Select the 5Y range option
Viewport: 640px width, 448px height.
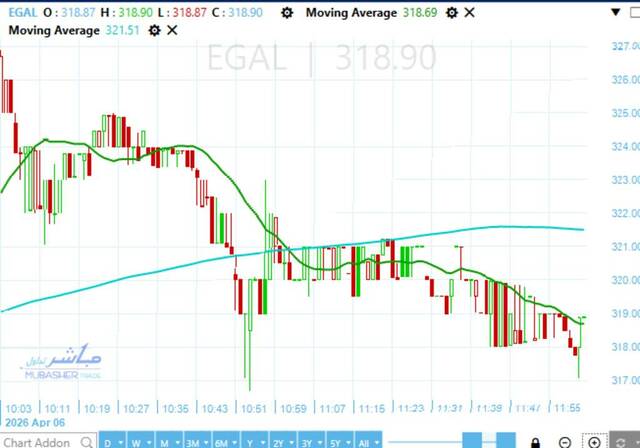(341, 441)
